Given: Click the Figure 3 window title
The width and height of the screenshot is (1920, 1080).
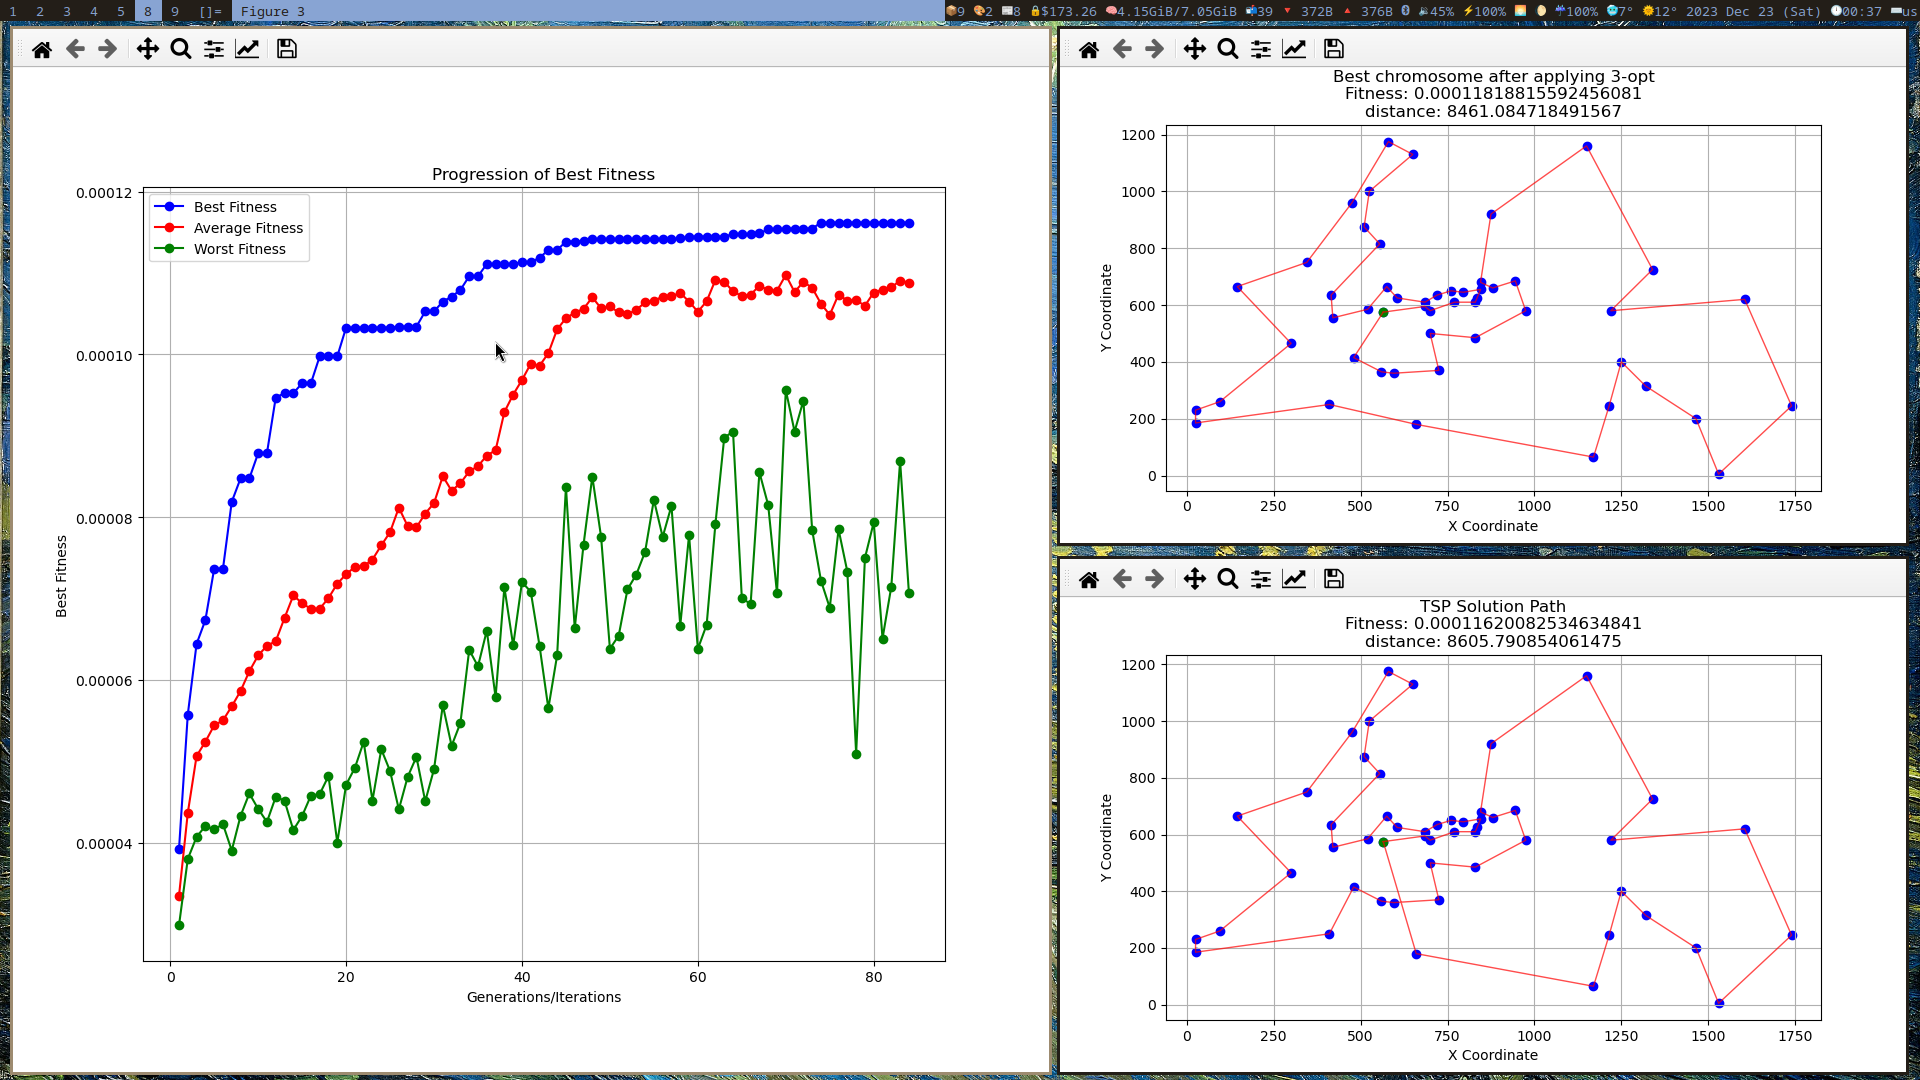Looking at the screenshot, I should pos(273,11).
